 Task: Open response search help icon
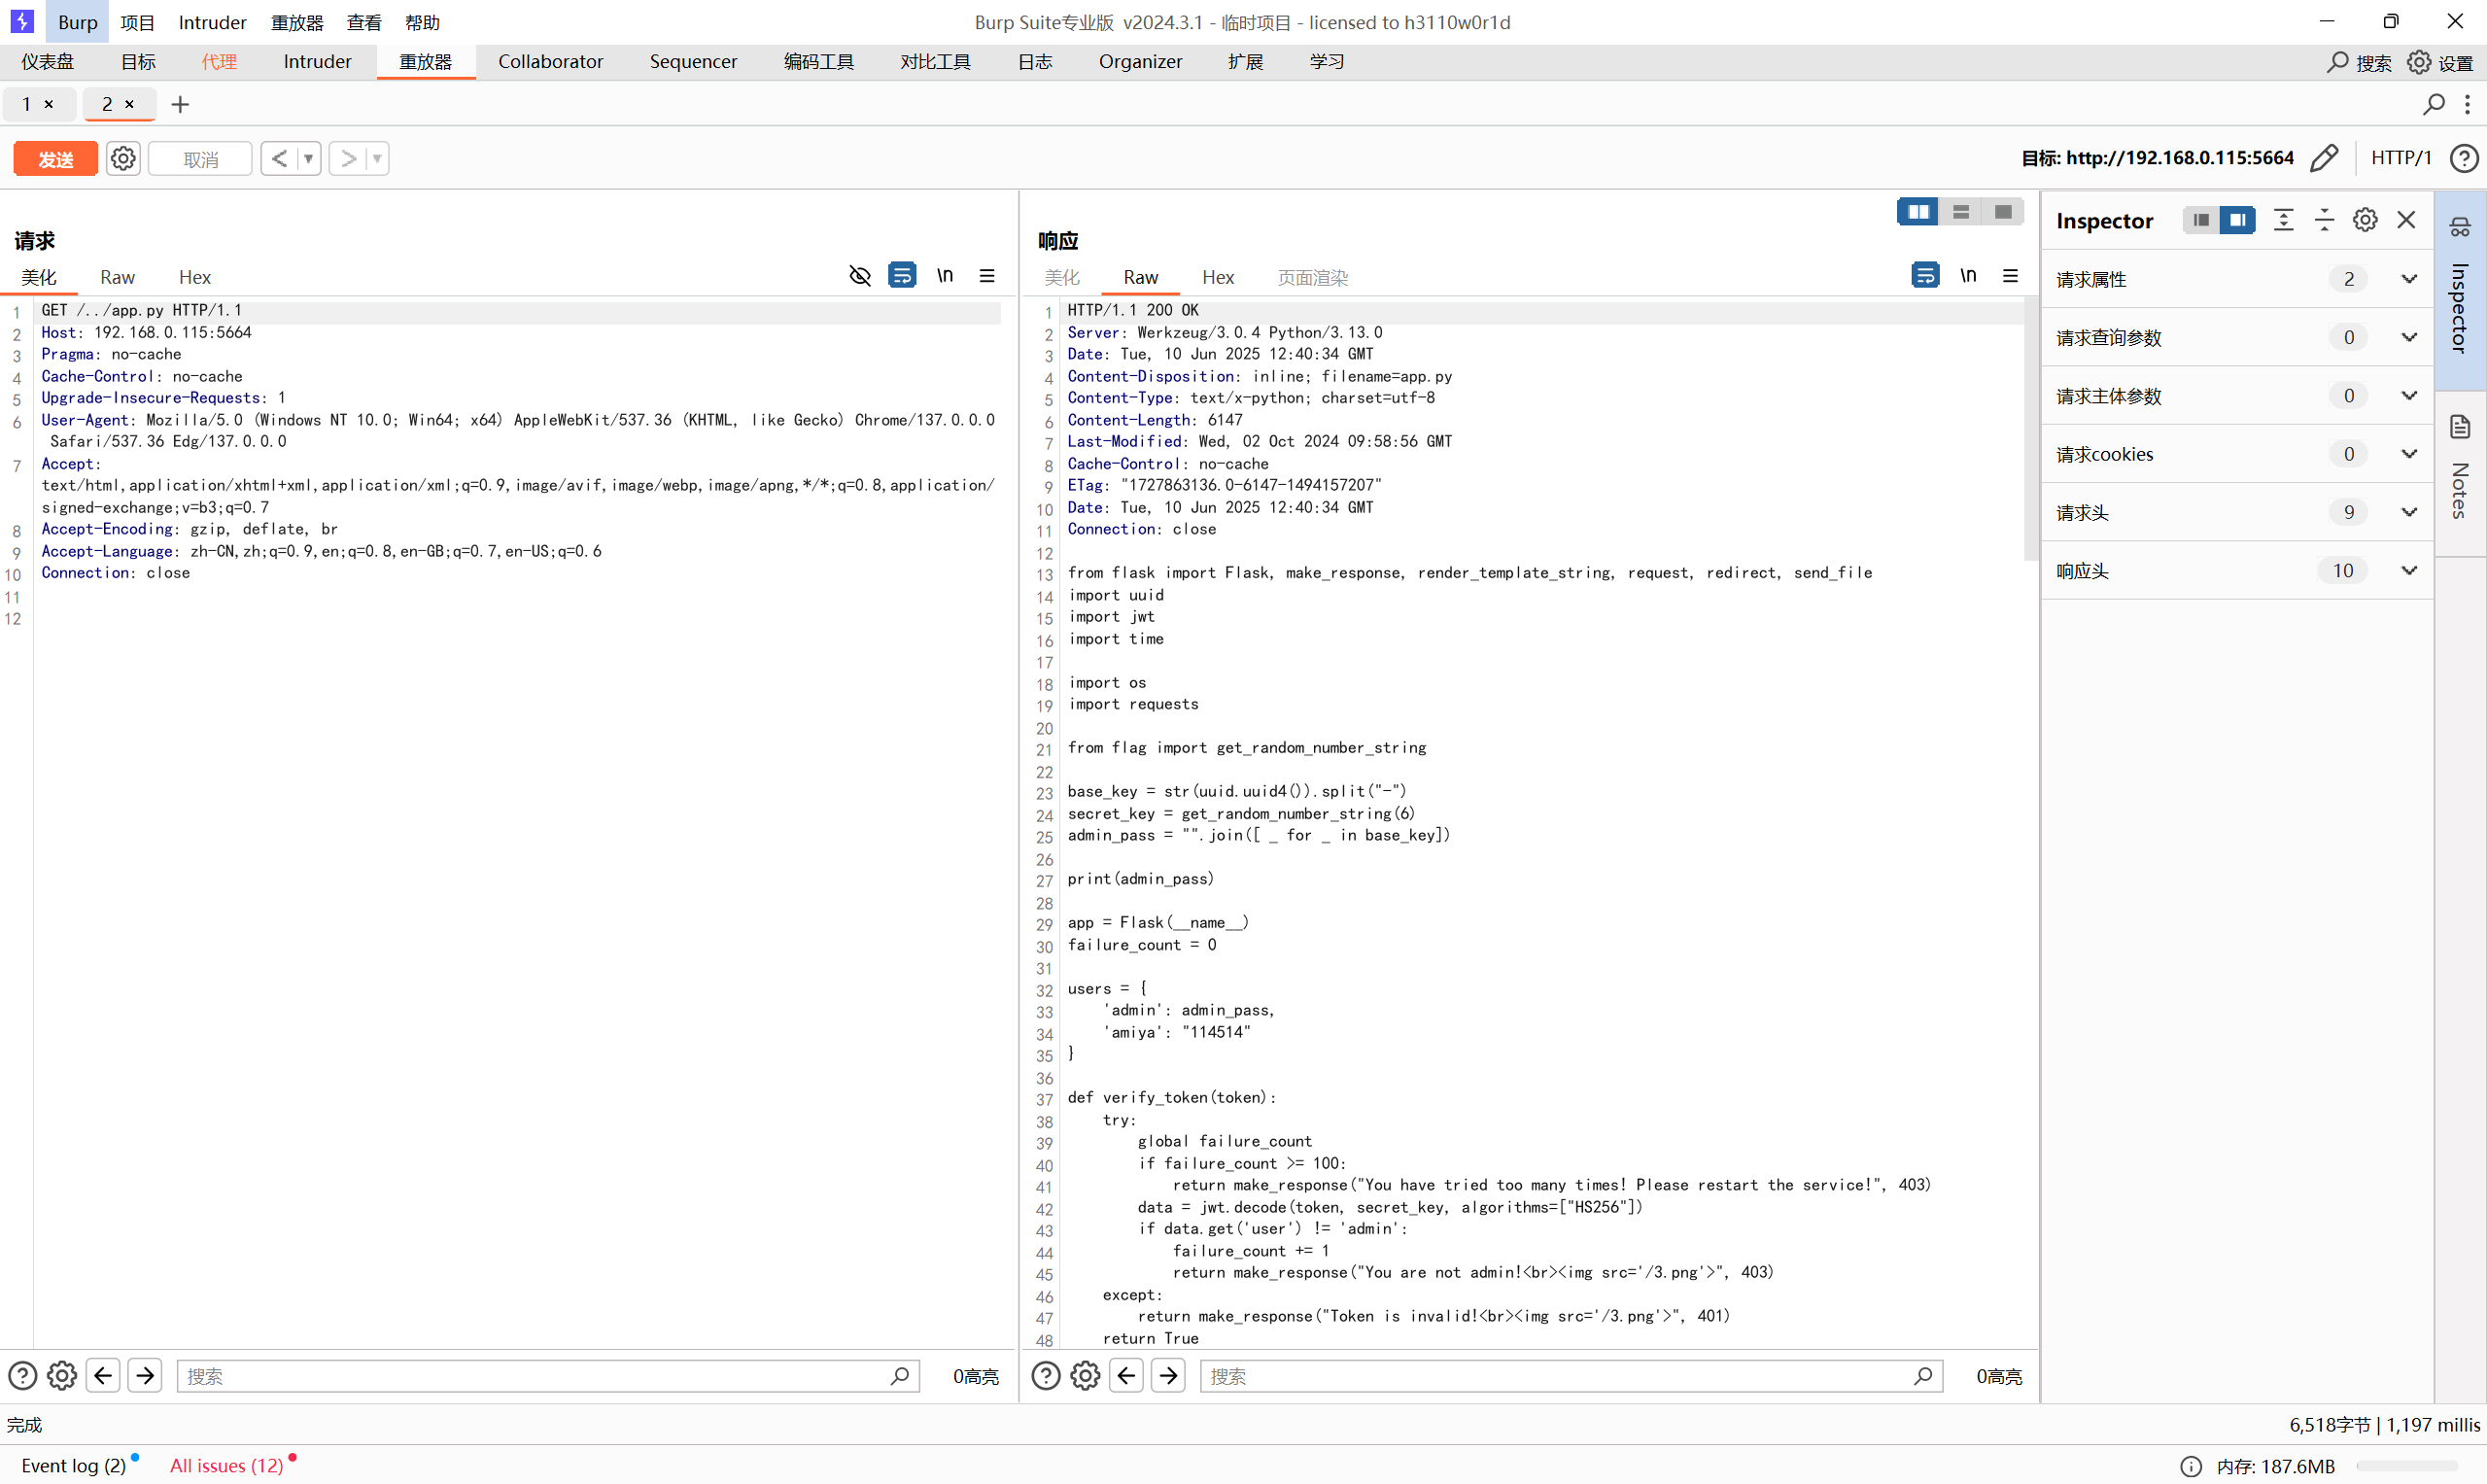1046,1376
